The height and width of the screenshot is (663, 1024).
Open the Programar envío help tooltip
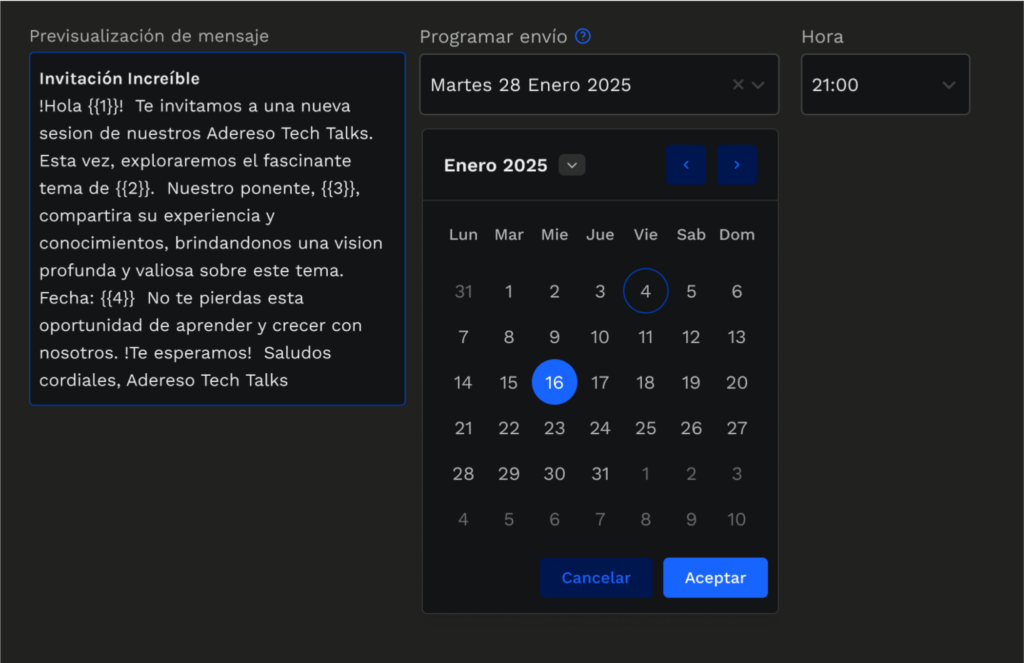click(x=583, y=36)
